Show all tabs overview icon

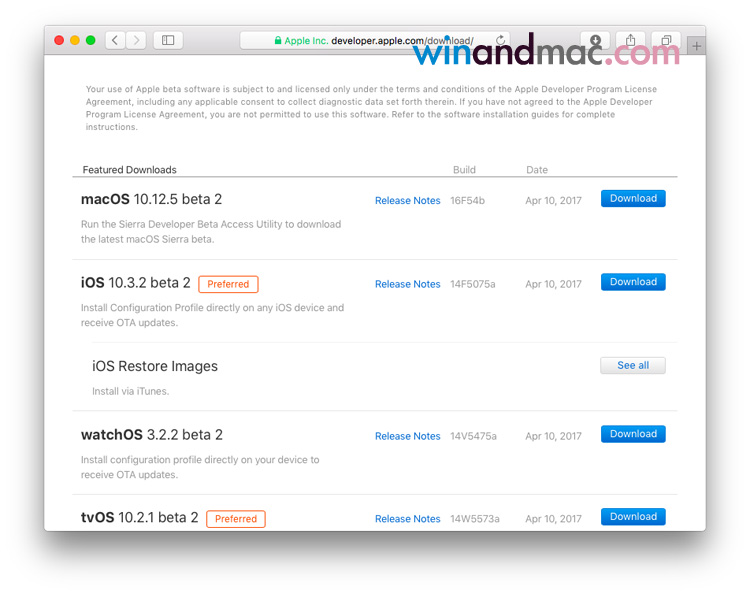click(665, 41)
